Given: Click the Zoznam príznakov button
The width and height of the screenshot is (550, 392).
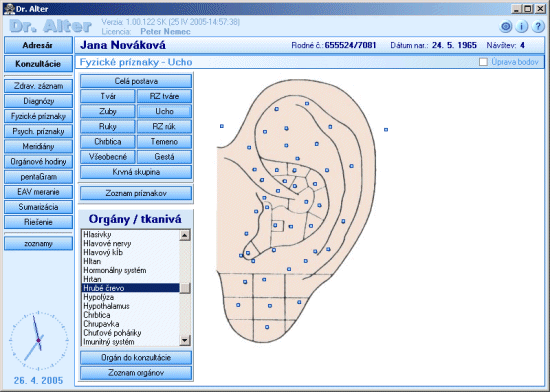Looking at the screenshot, I should click(x=136, y=193).
